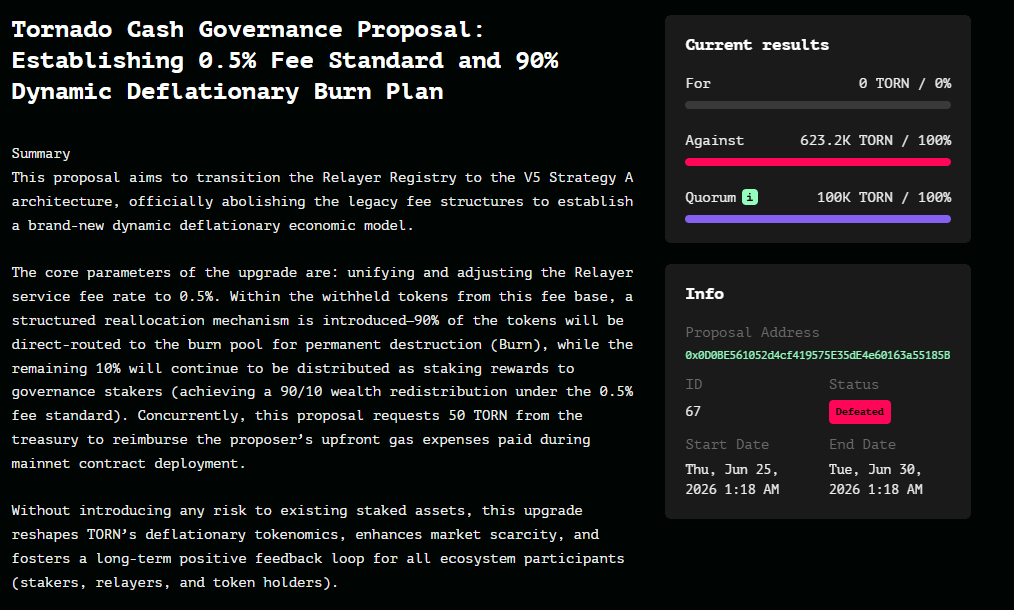The height and width of the screenshot is (610, 1014).
Task: Click the 'Summary' heading text
Action: click(x=41, y=153)
